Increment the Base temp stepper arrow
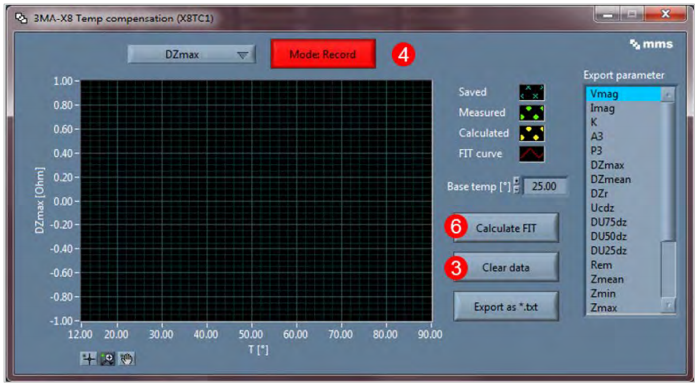Screen dimensions: 699x386 [516, 181]
